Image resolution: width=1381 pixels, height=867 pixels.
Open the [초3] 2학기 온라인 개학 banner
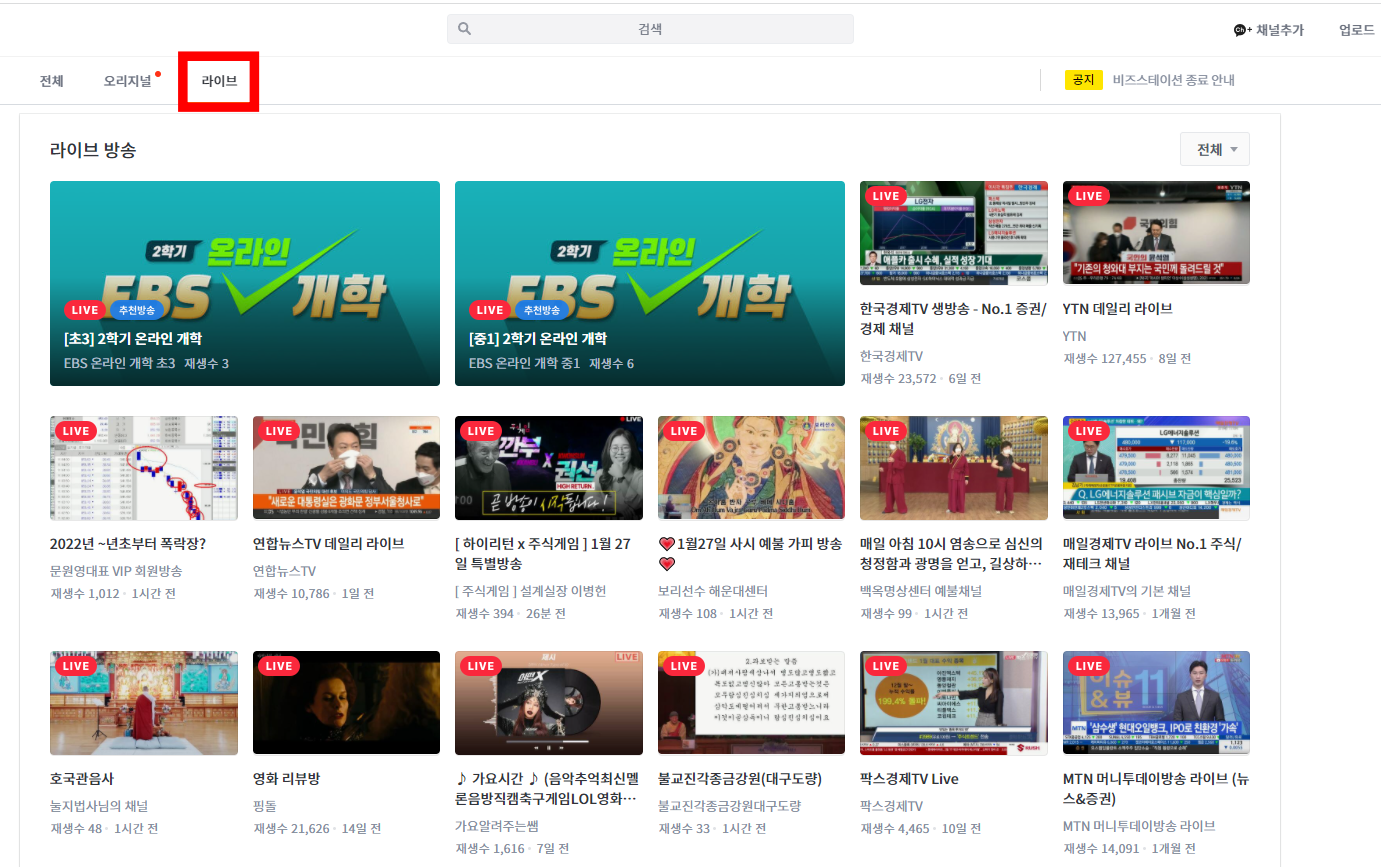pos(245,283)
